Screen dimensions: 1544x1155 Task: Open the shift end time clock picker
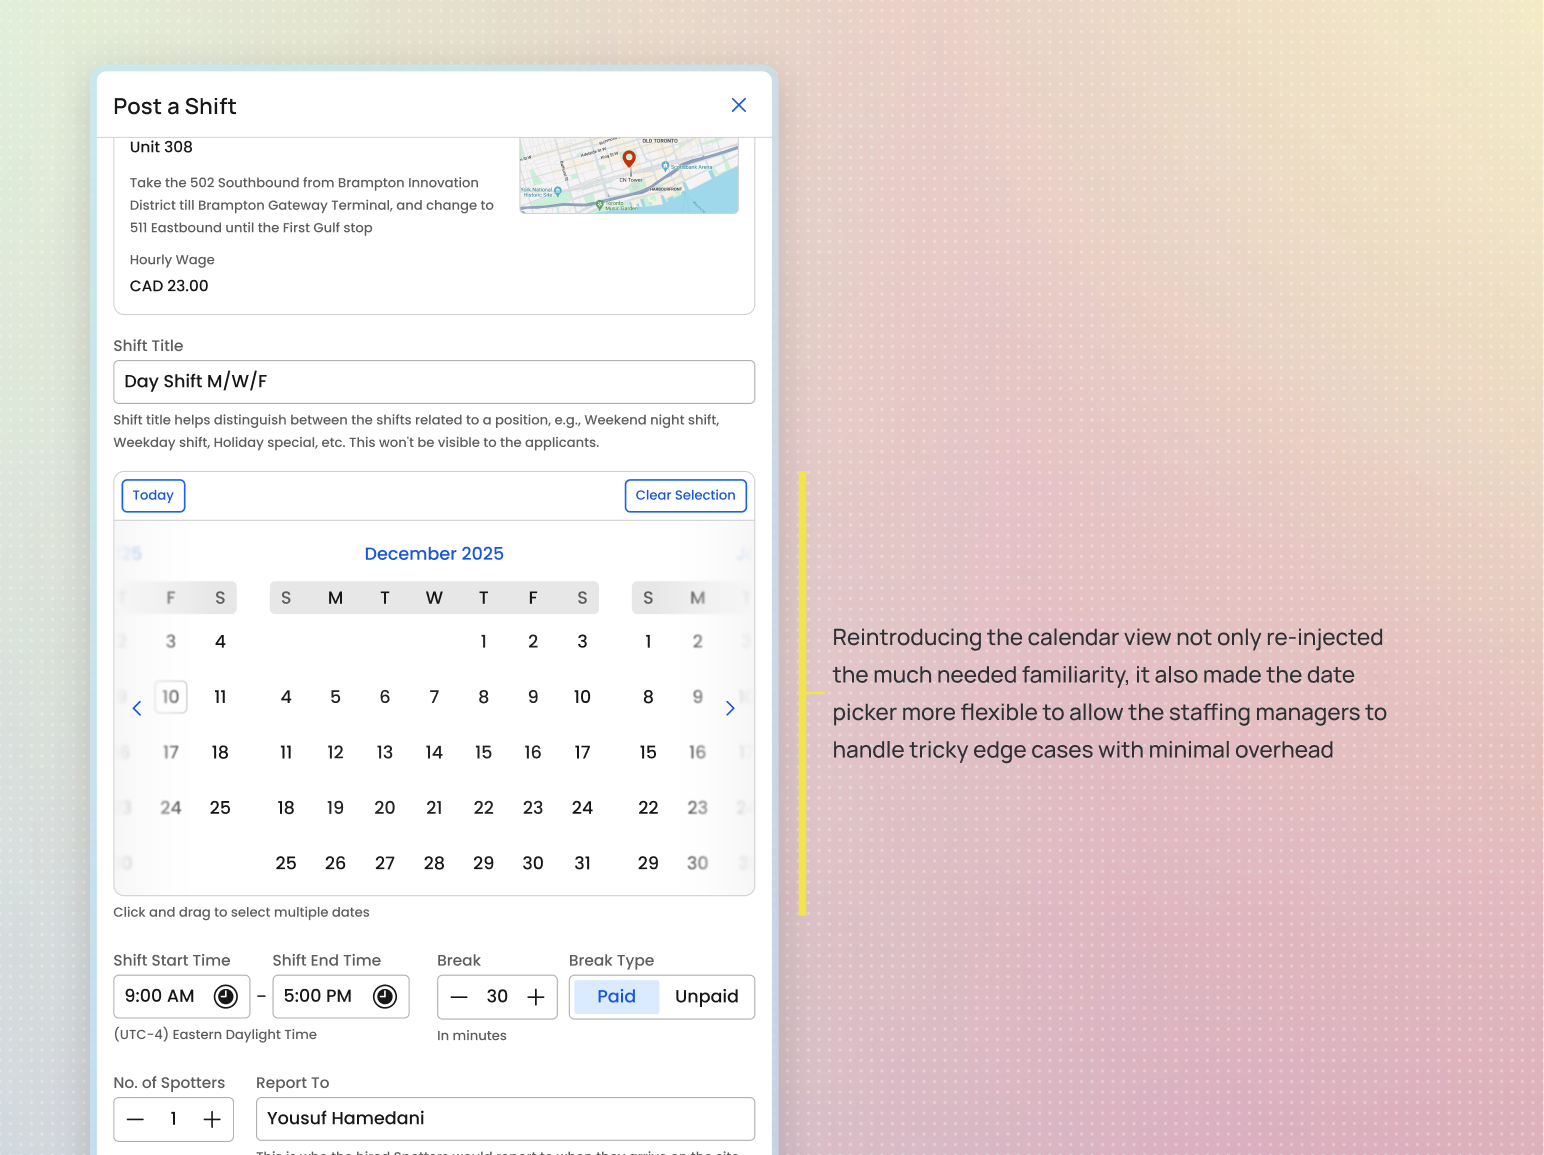[385, 996]
